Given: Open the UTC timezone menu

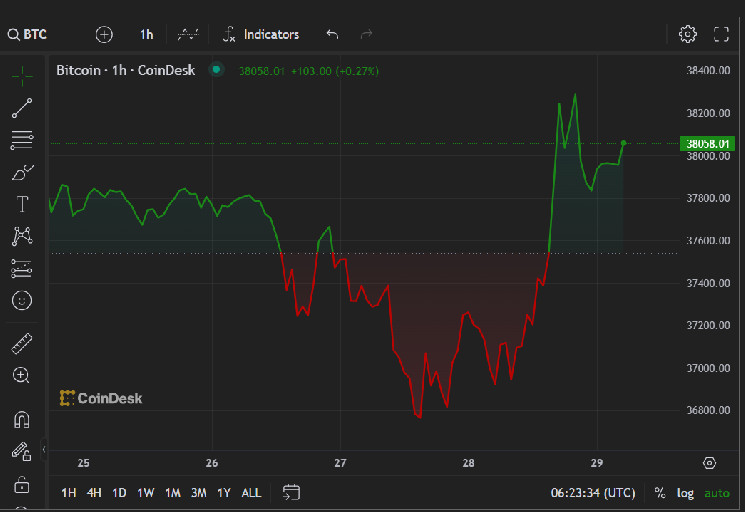Looking at the screenshot, I should [x=592, y=492].
